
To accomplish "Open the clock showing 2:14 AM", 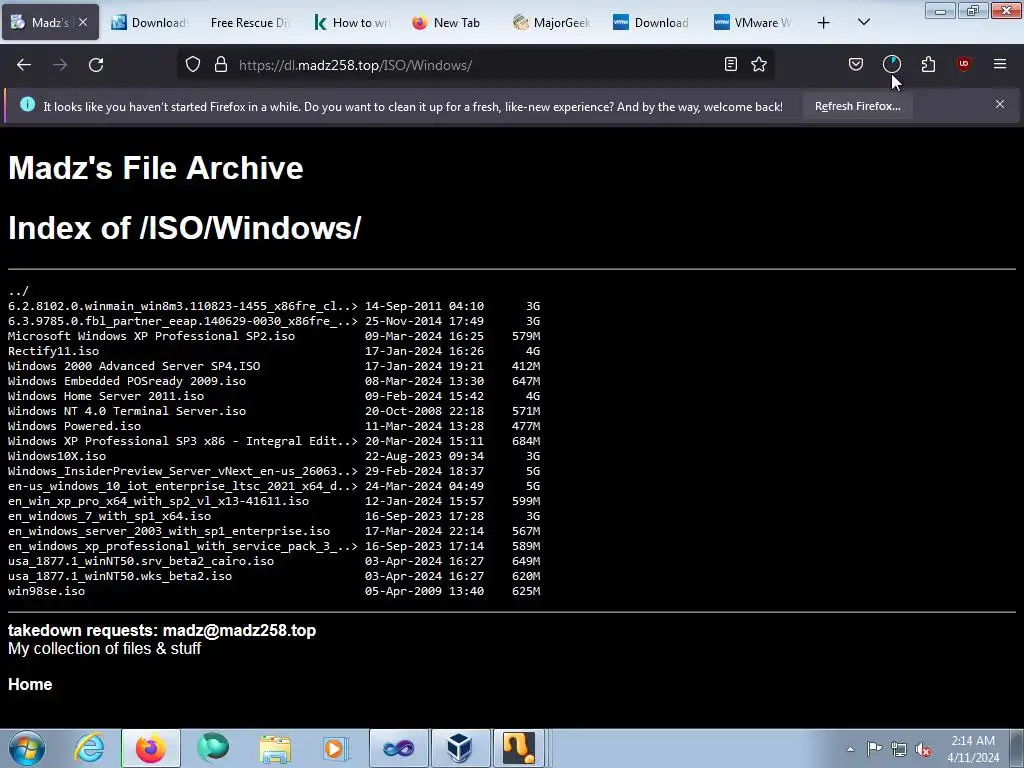I will point(973,749).
